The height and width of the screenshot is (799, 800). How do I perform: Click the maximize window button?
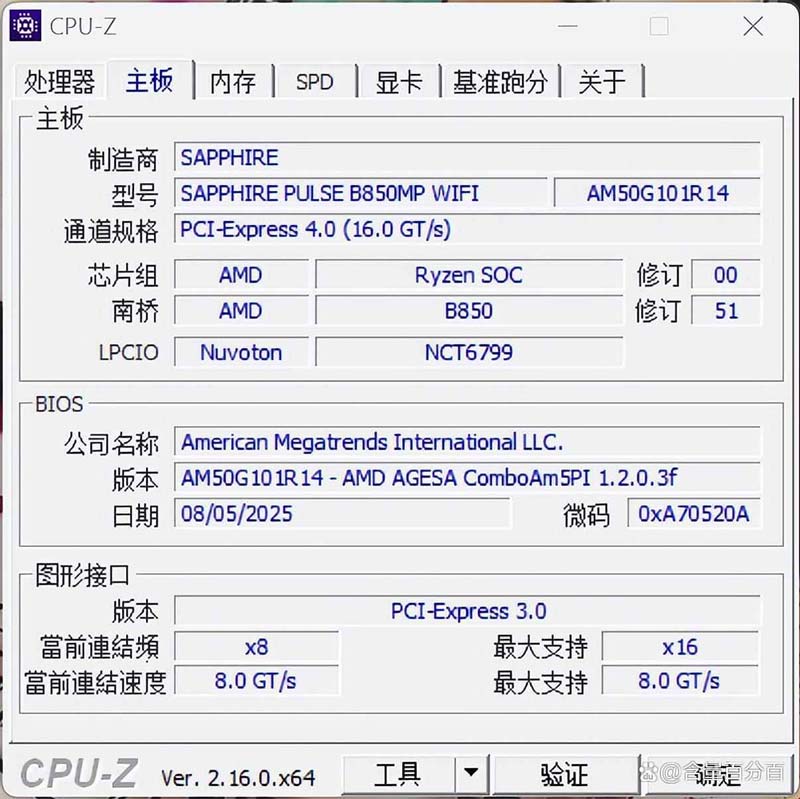(659, 26)
